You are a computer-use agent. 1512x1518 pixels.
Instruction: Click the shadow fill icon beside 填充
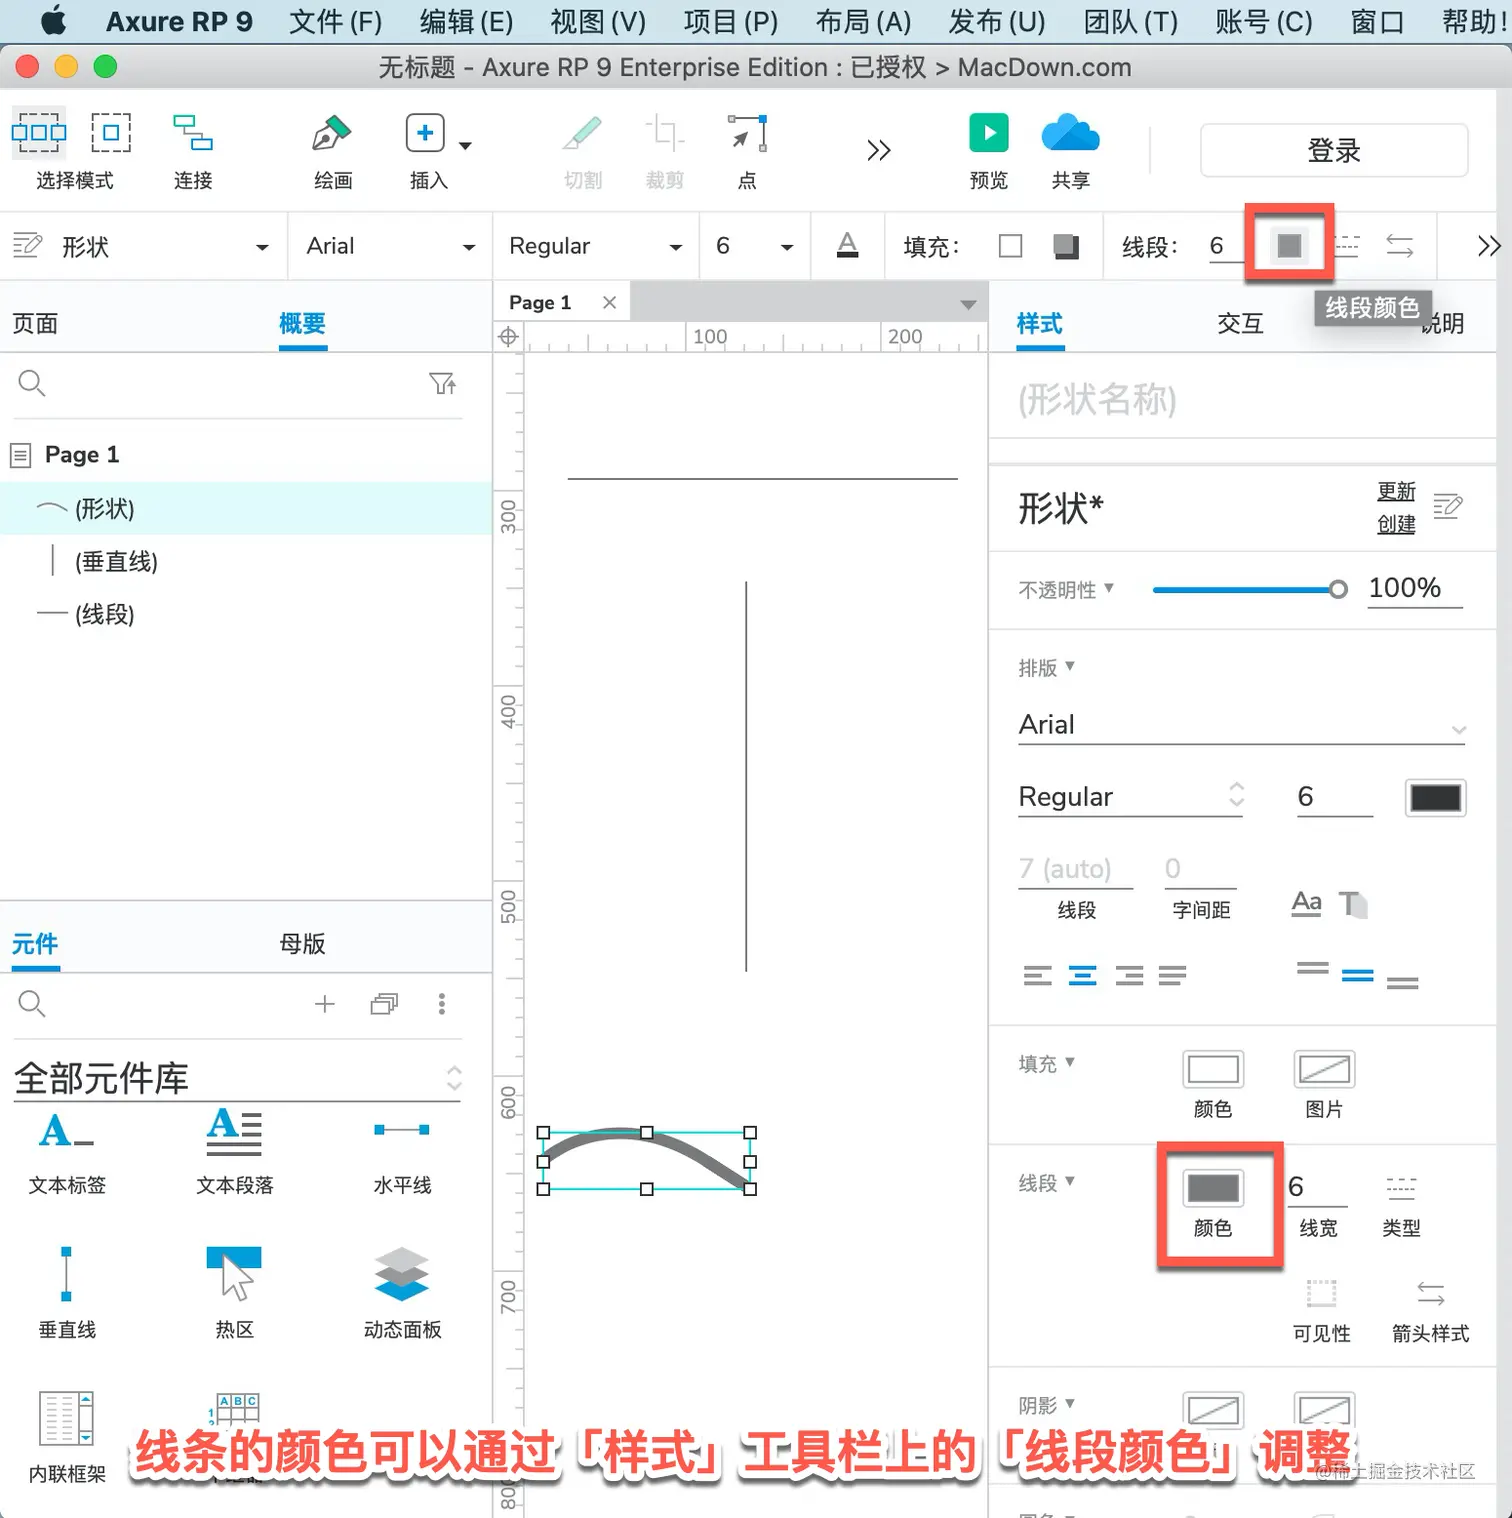[1066, 246]
